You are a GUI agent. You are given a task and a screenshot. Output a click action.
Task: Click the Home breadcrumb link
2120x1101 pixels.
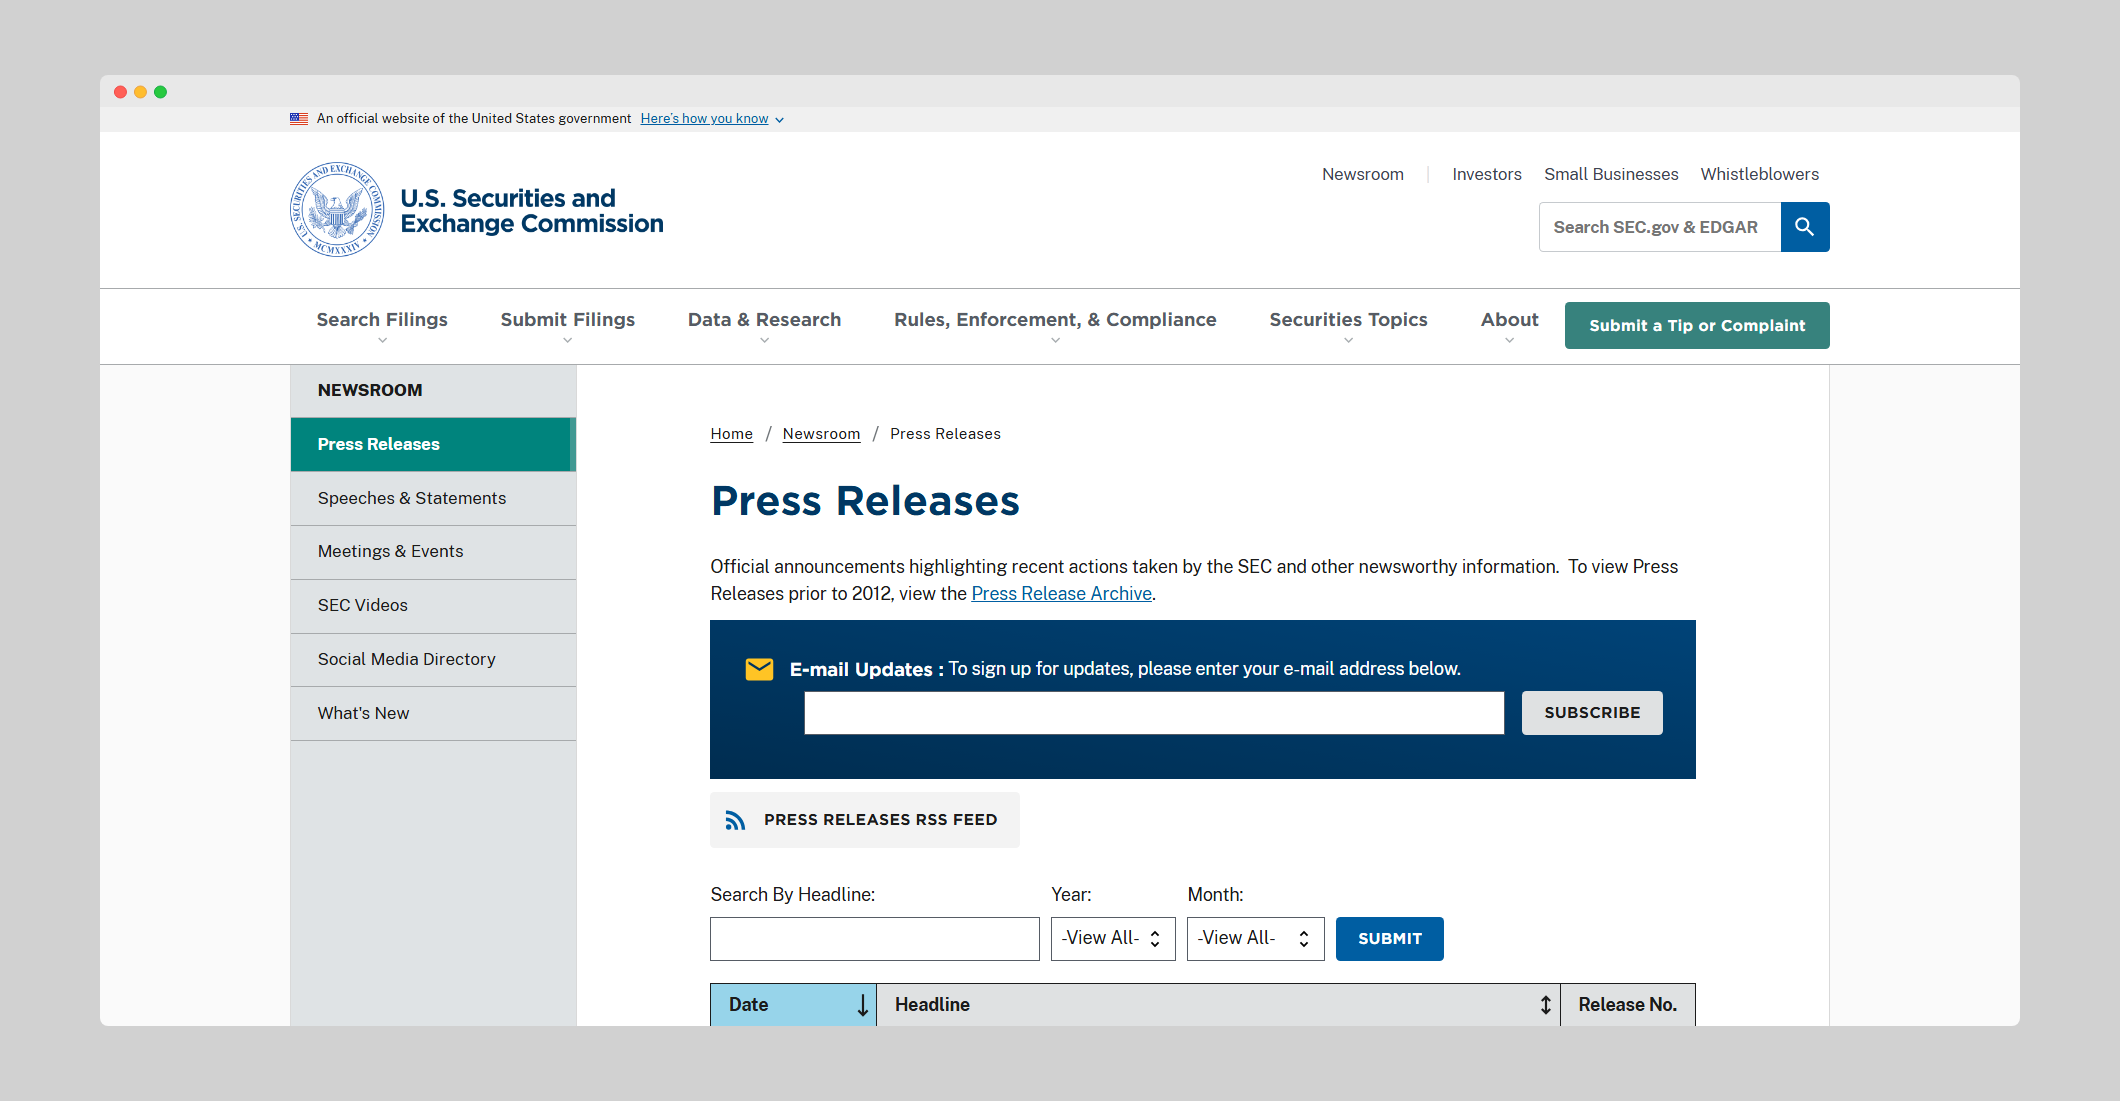click(731, 434)
